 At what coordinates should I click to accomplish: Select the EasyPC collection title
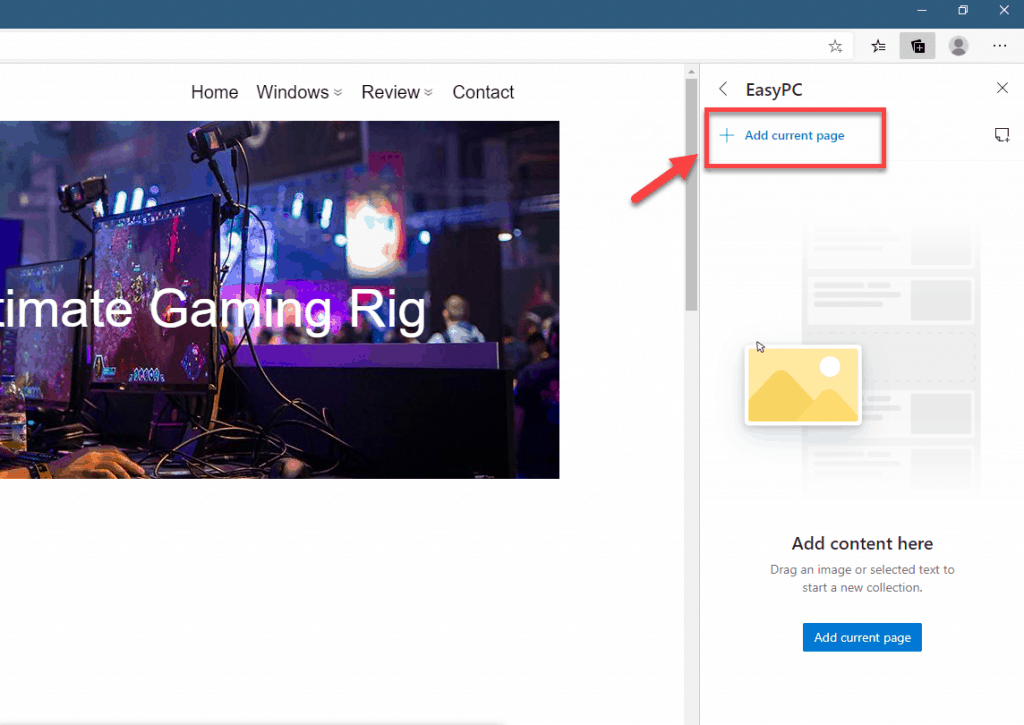point(774,89)
